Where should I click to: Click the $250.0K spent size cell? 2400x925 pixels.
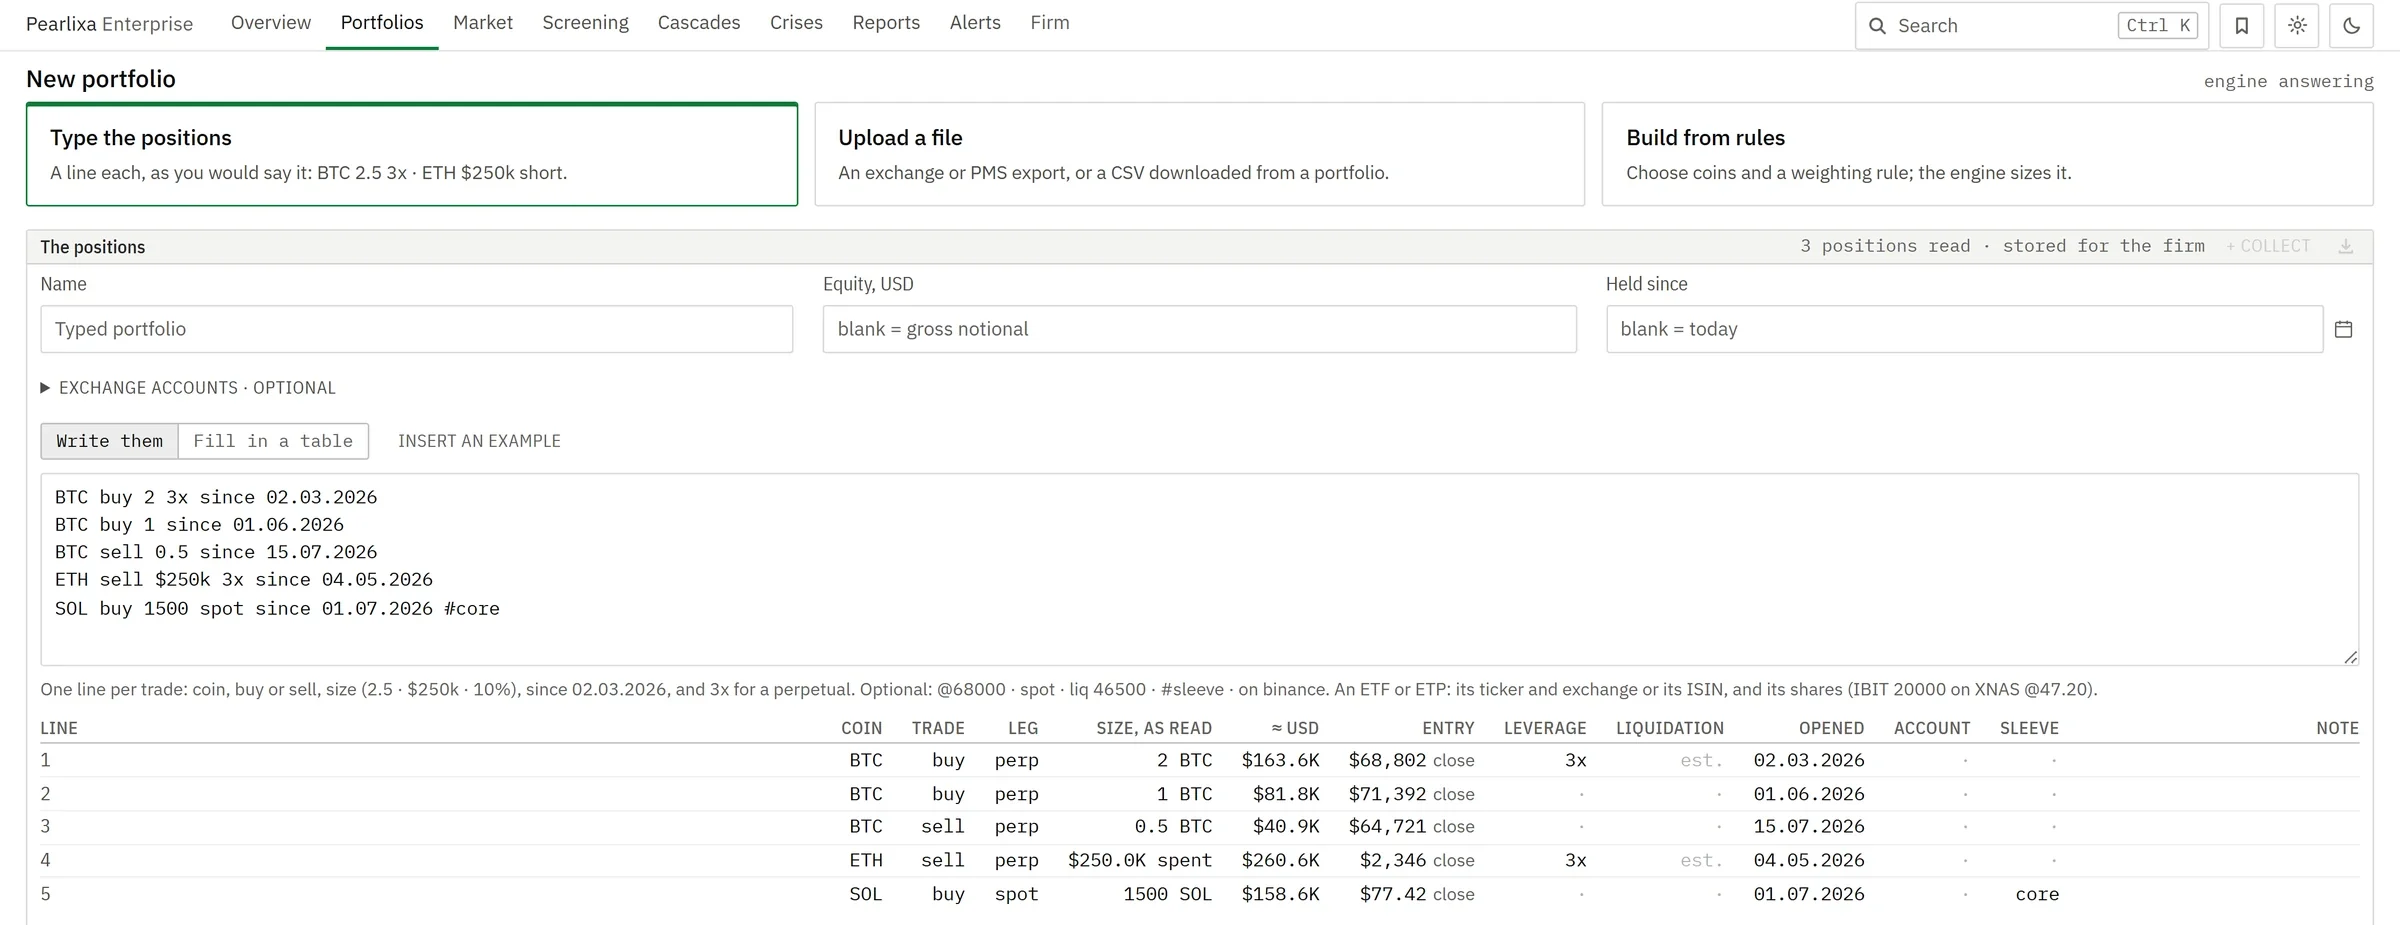coord(1139,860)
